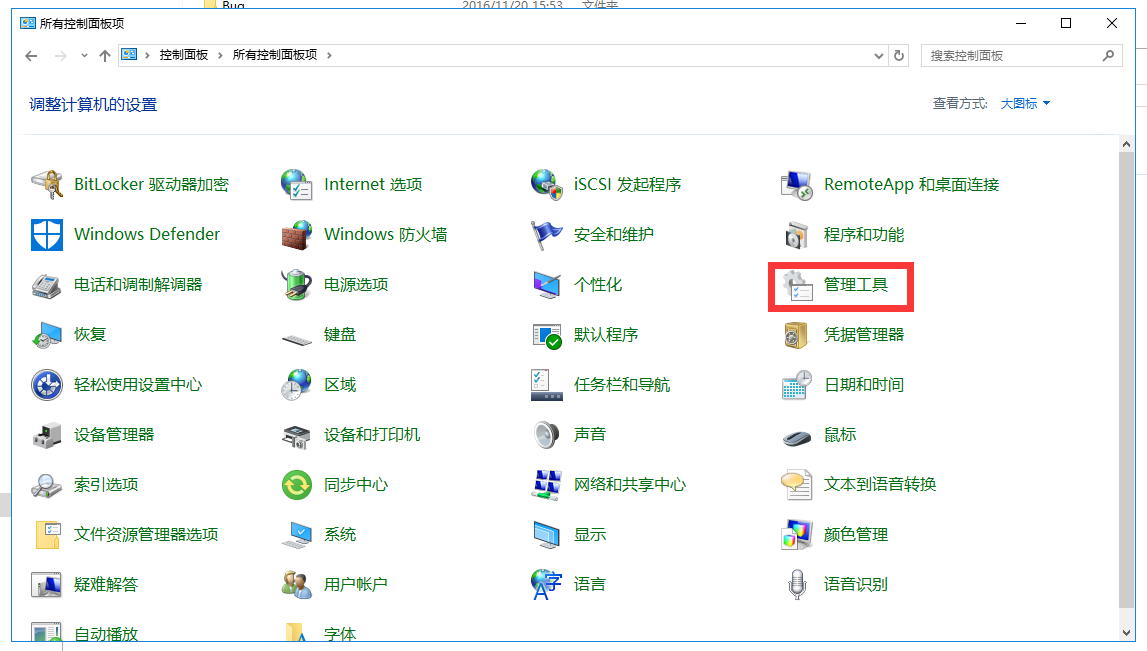1147x651 pixels.
Task: Open the 安全和维护 flag icon
Action: (x=547, y=235)
